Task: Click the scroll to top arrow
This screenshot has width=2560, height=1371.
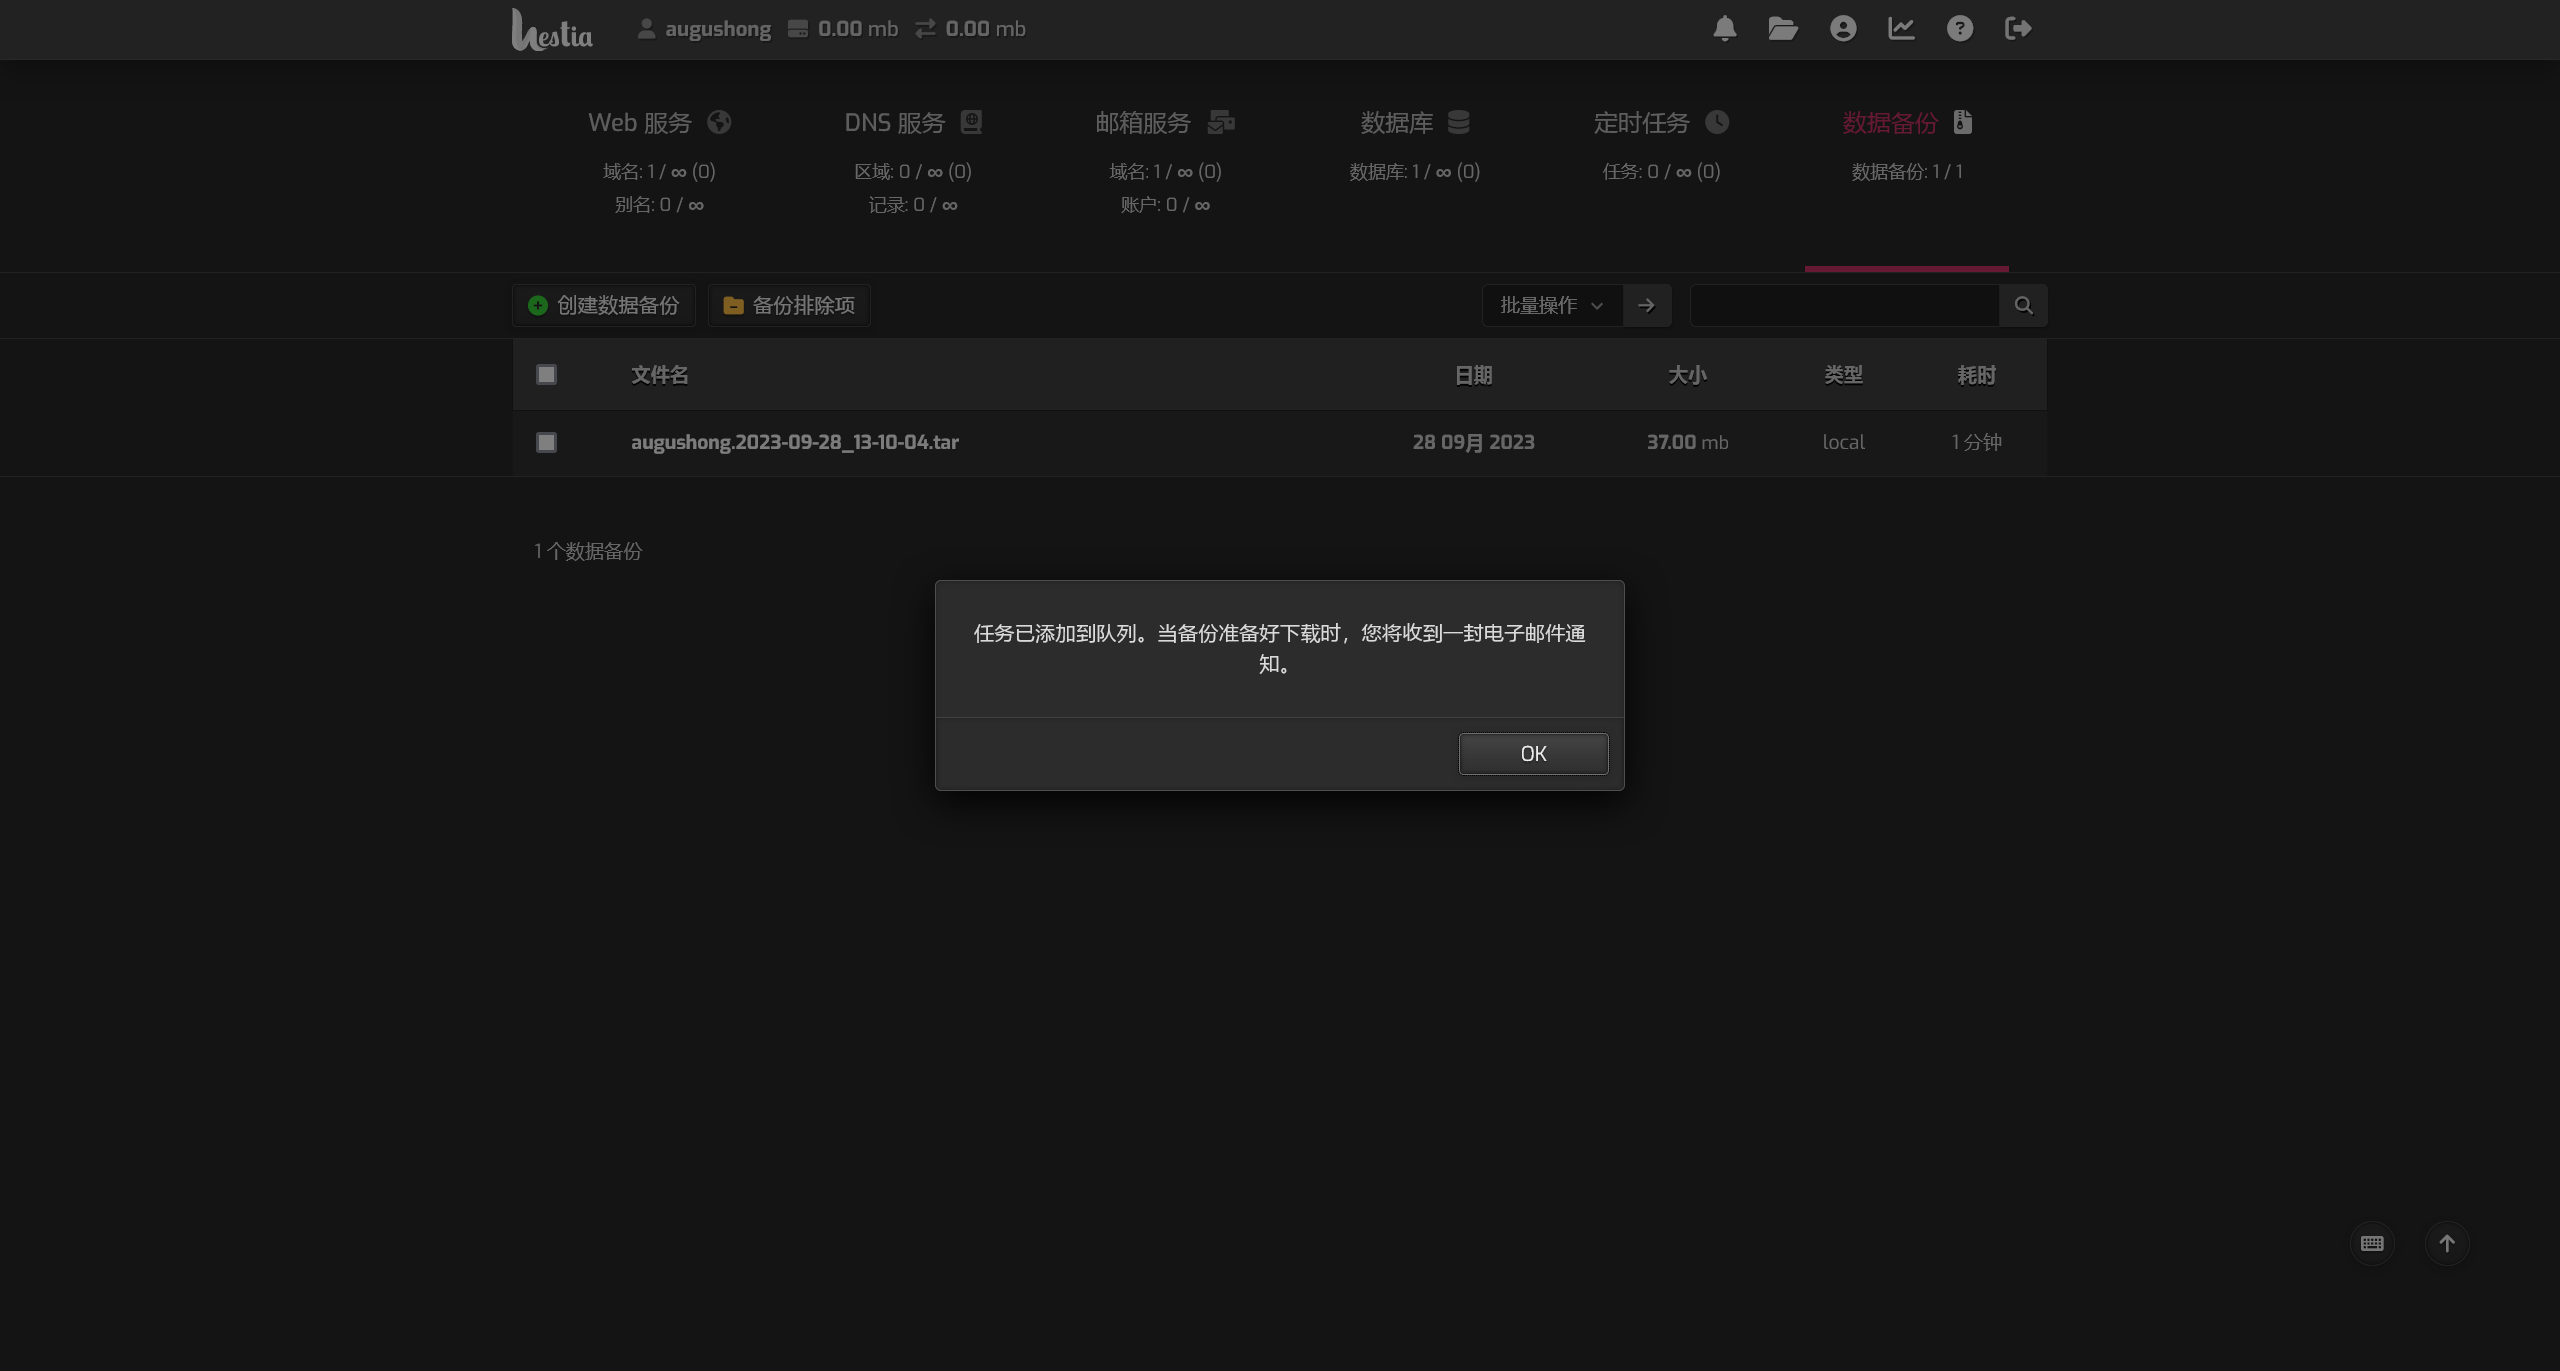Action: point(2446,1243)
